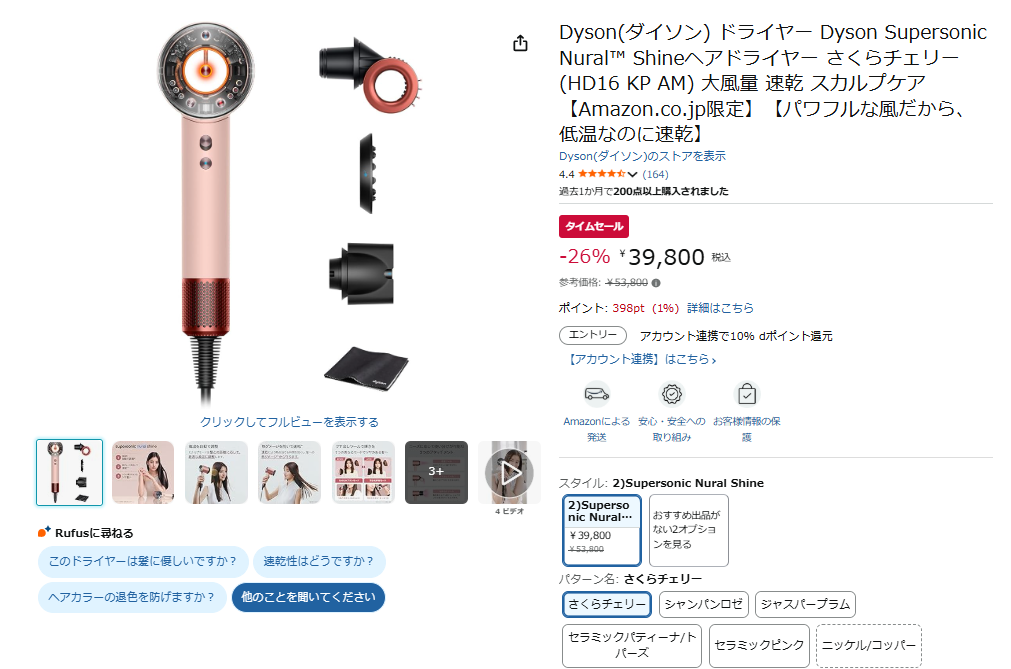1011x669 pixels.
Task: Open the アカウント連携 はこちら link chevron
Action: point(714,360)
